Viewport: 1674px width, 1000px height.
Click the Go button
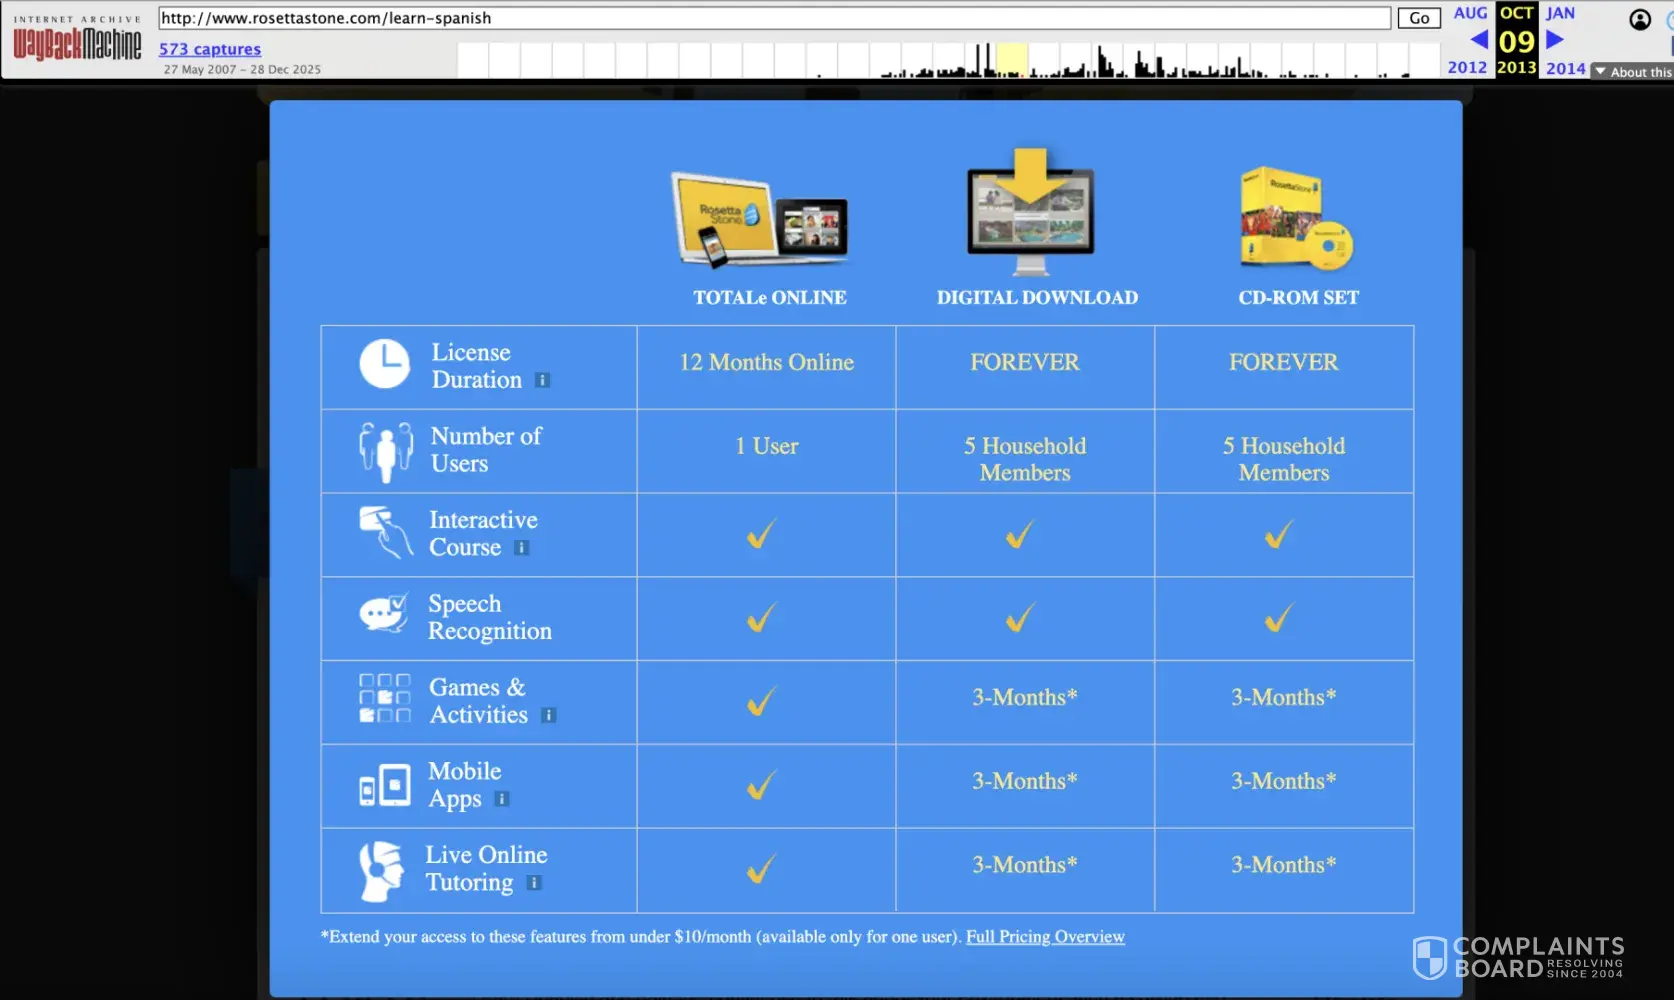click(1419, 18)
